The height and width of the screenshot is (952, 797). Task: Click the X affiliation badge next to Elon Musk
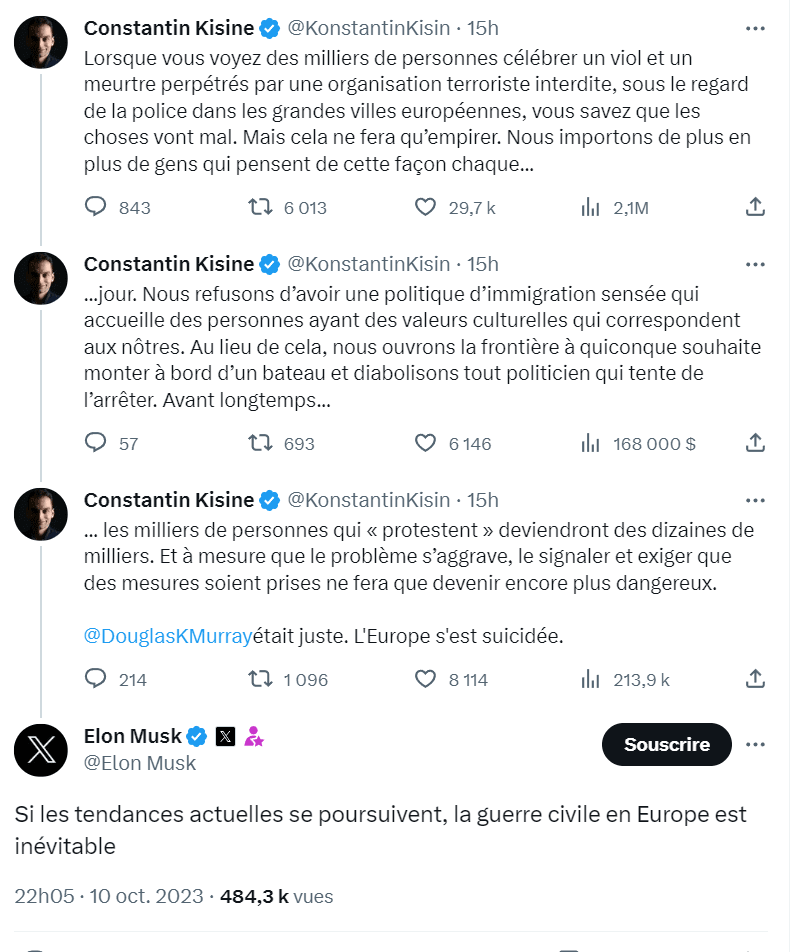tap(225, 737)
